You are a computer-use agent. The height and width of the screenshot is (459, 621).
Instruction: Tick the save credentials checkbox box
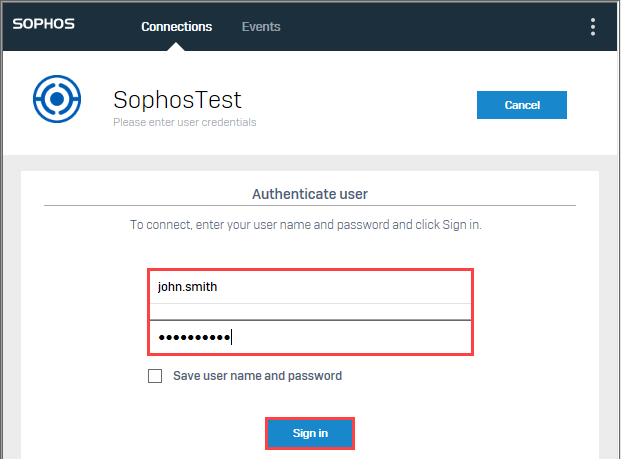coord(155,377)
